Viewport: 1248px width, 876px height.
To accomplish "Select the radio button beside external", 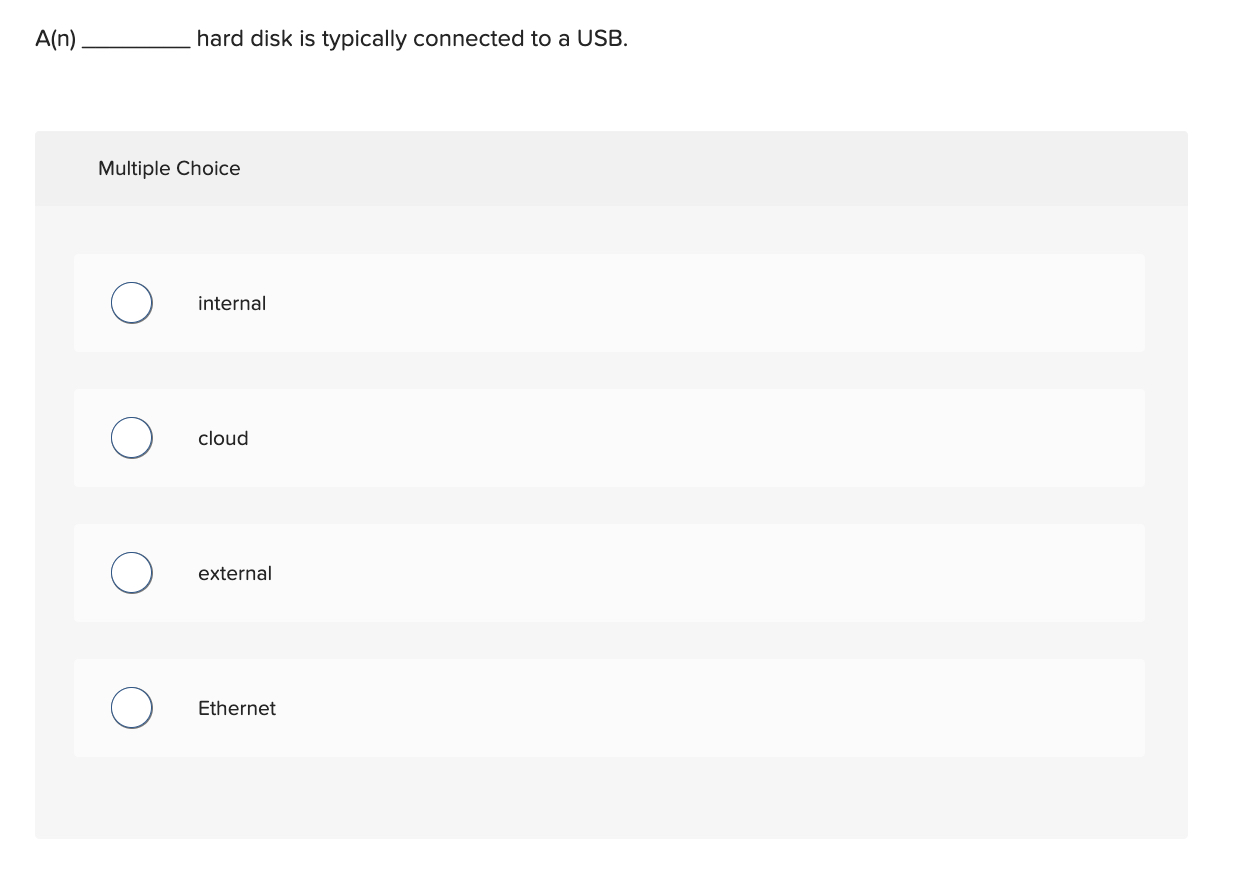I will point(131,572).
